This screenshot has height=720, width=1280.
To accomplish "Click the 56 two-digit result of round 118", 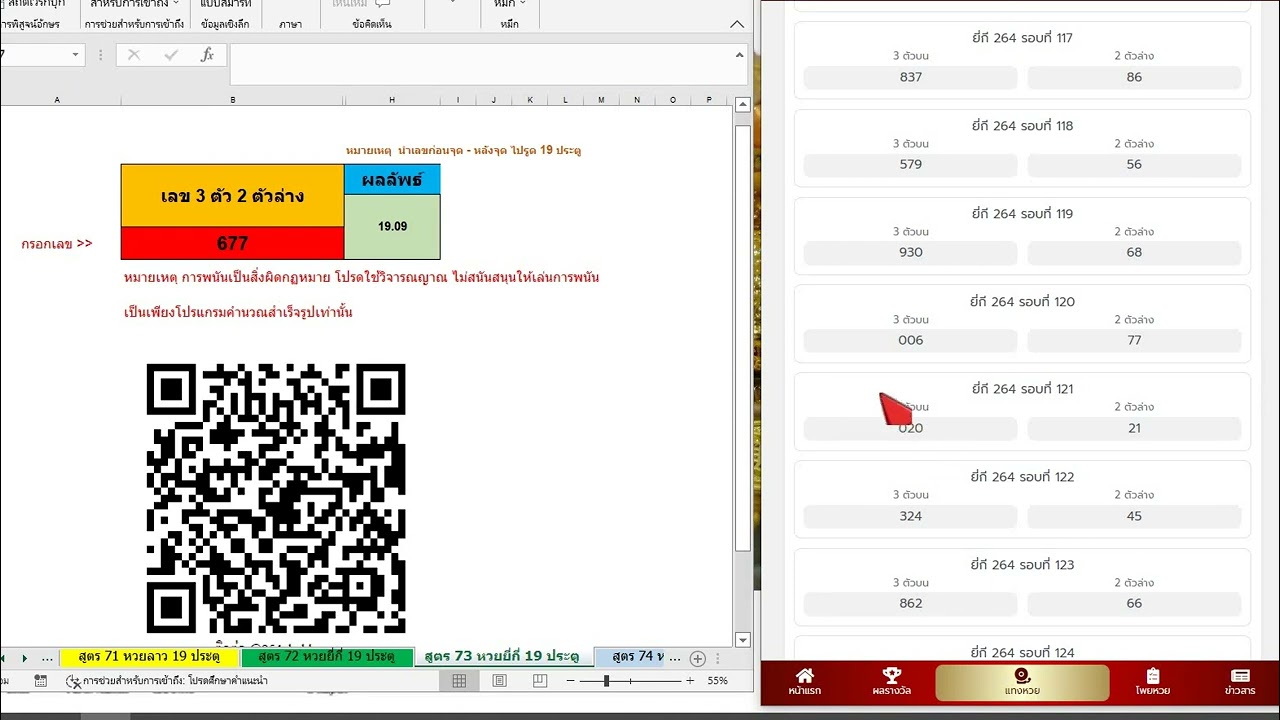I will click(x=1134, y=165).
